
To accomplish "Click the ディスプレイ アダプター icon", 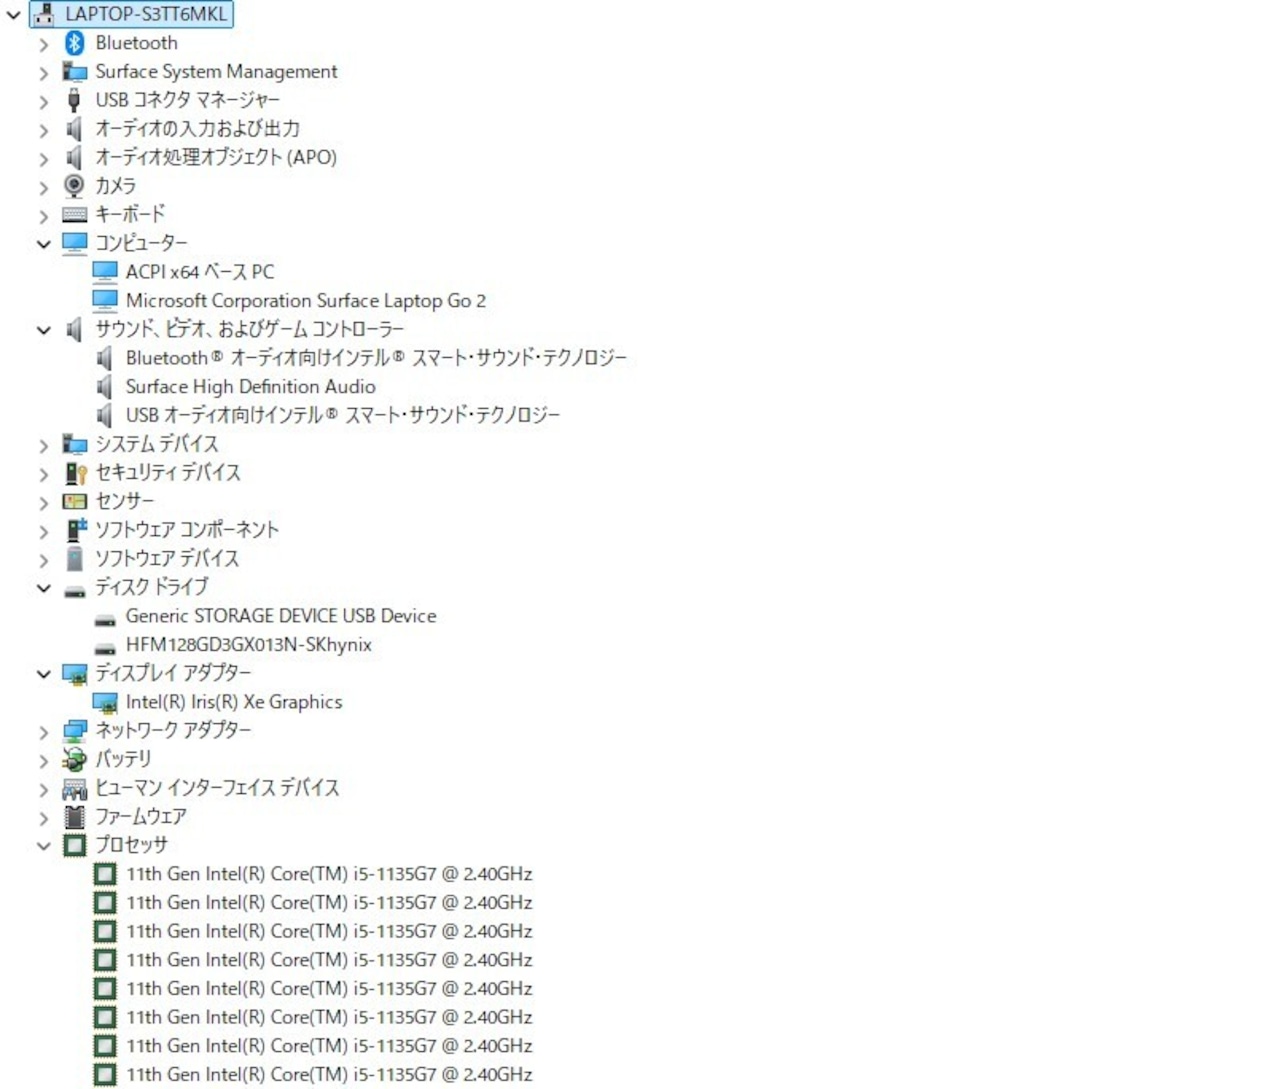I will [x=74, y=674].
